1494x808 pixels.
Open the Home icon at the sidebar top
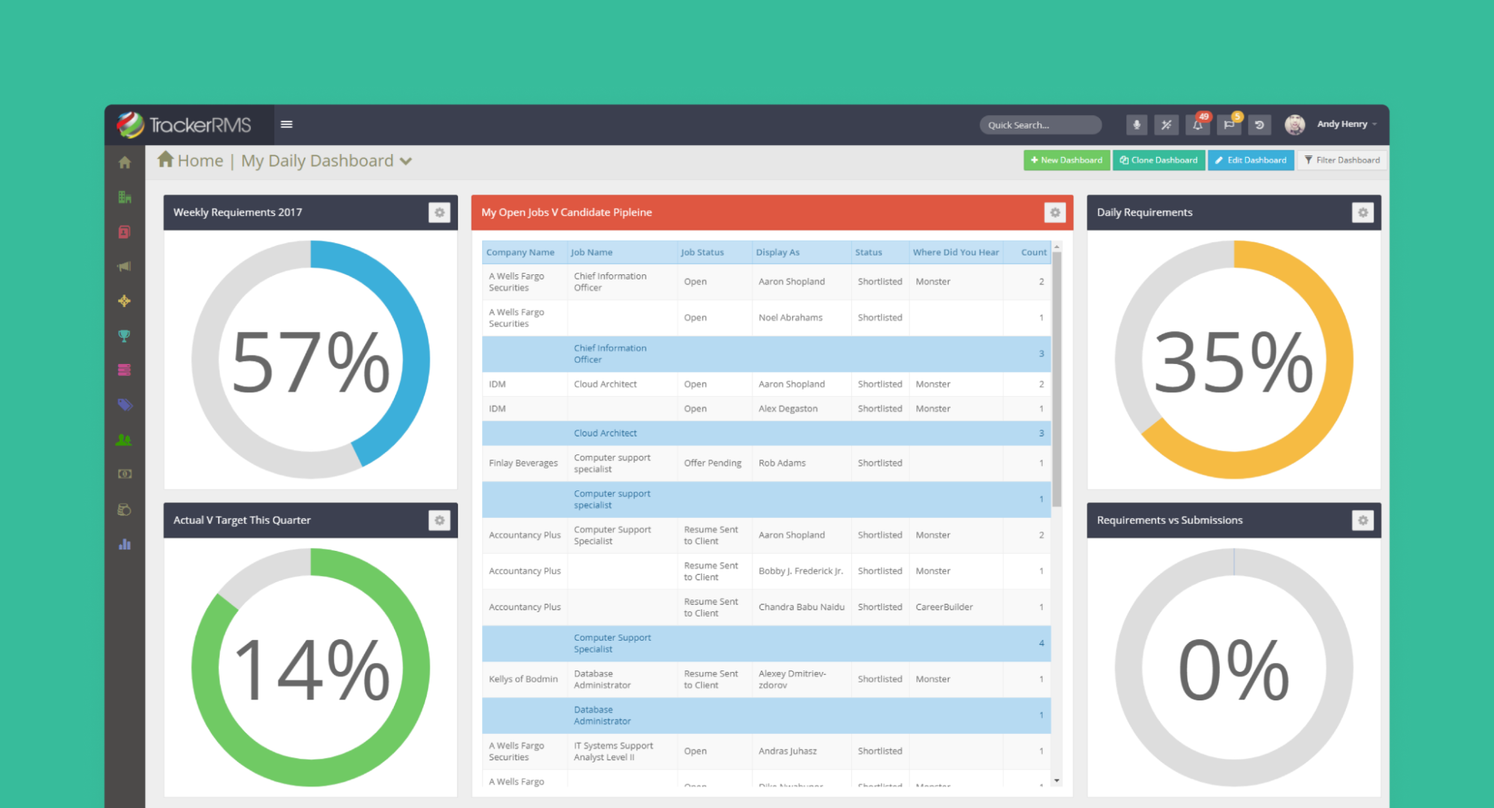pyautogui.click(x=125, y=160)
